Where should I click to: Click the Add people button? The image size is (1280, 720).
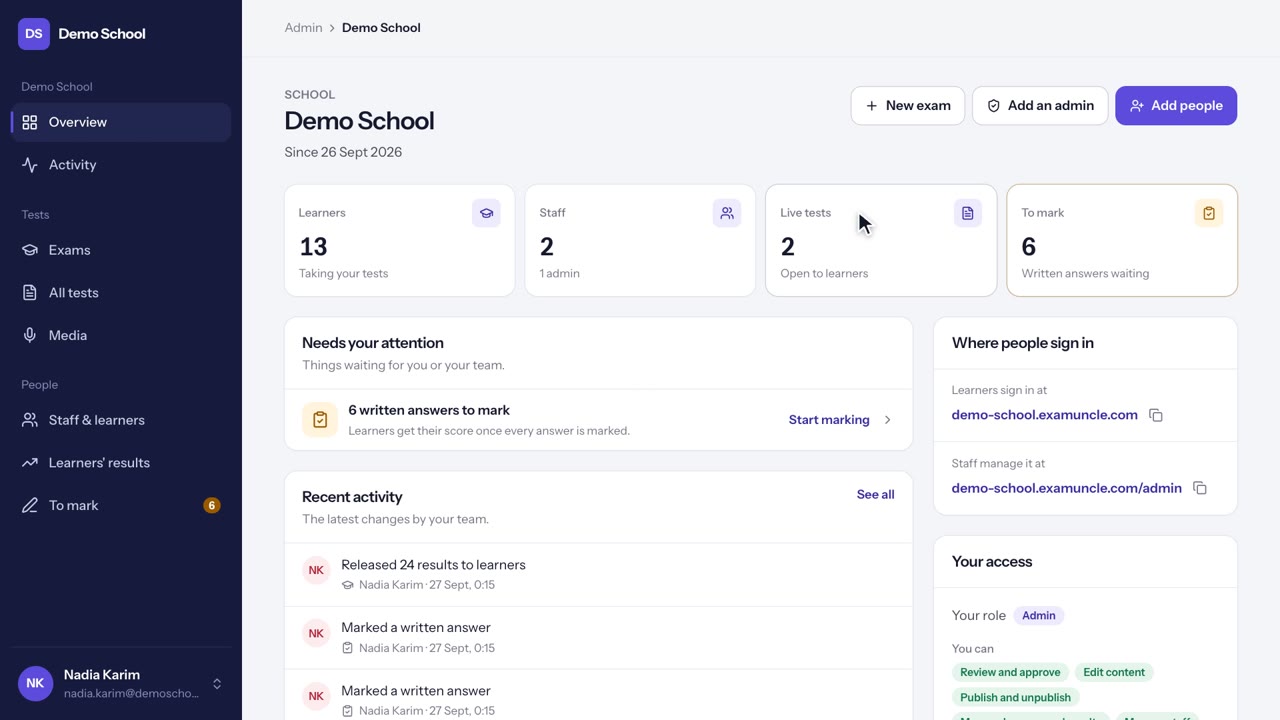click(1176, 106)
